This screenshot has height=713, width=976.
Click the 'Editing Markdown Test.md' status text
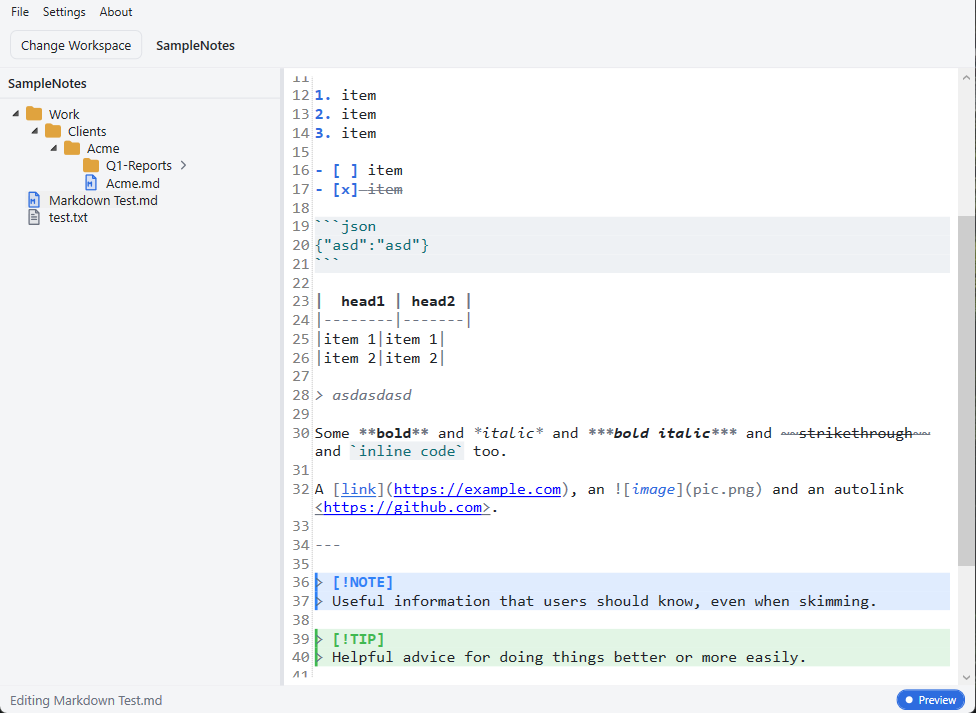pos(86,701)
